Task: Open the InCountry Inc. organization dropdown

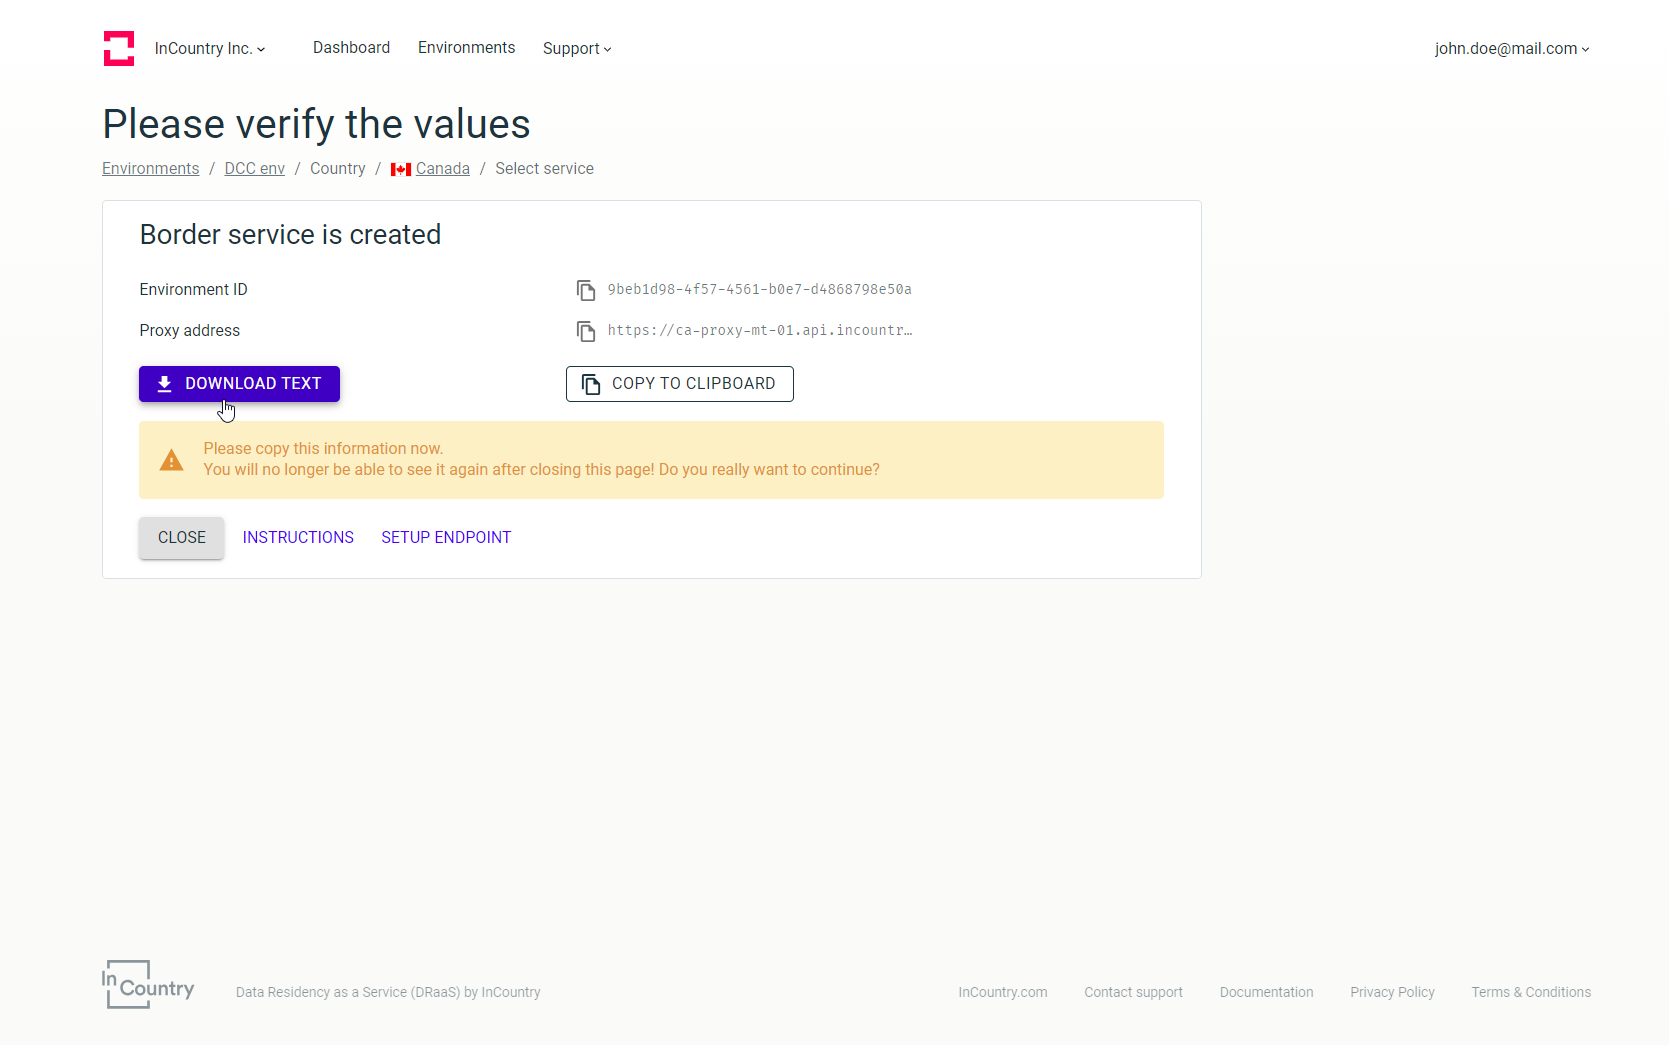Action: point(210,48)
